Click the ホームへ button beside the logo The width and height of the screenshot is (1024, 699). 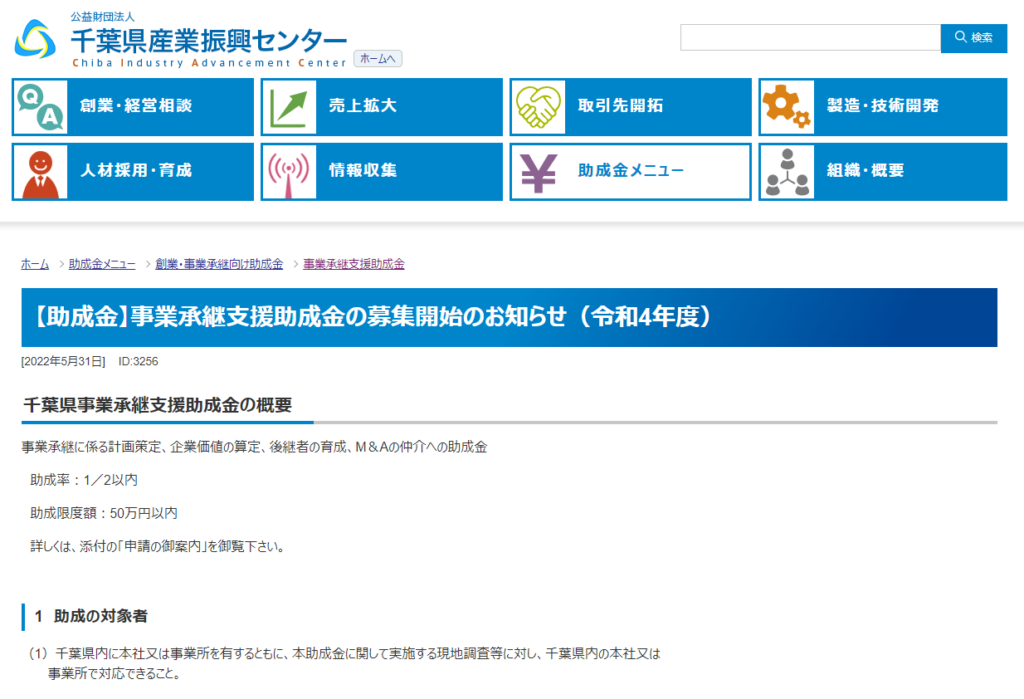click(x=378, y=59)
